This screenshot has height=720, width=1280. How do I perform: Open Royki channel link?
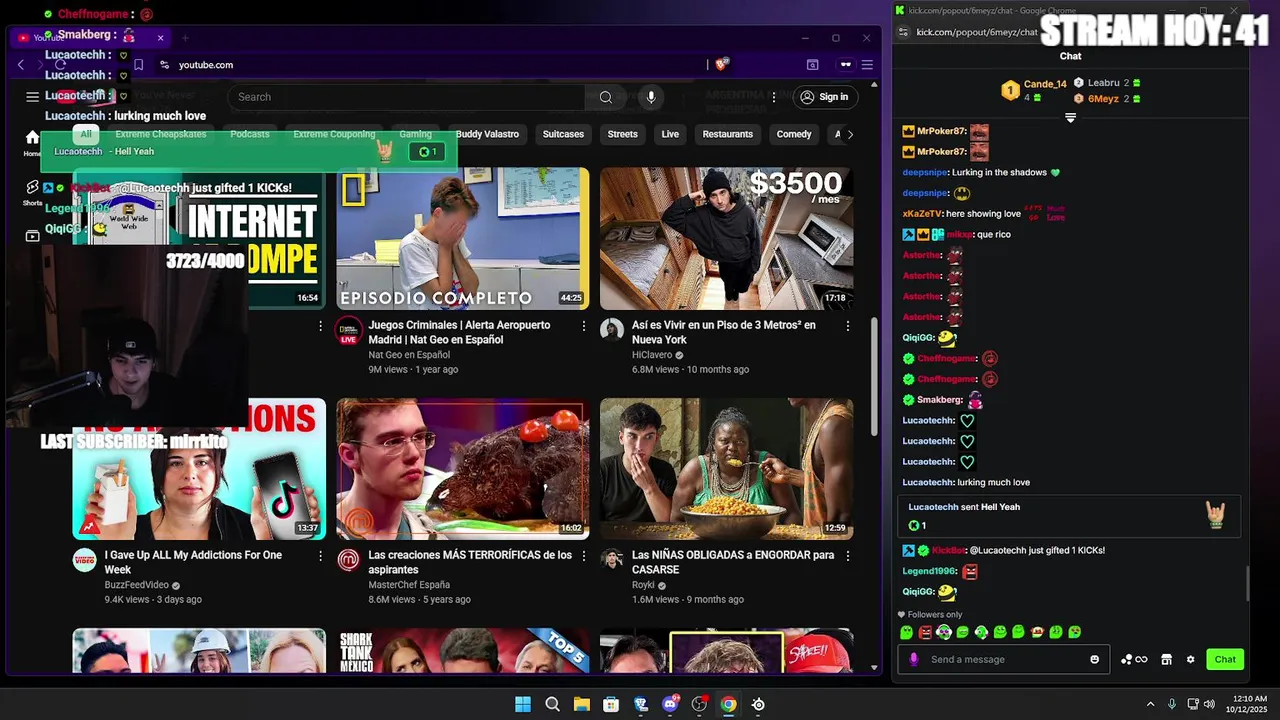pos(643,585)
